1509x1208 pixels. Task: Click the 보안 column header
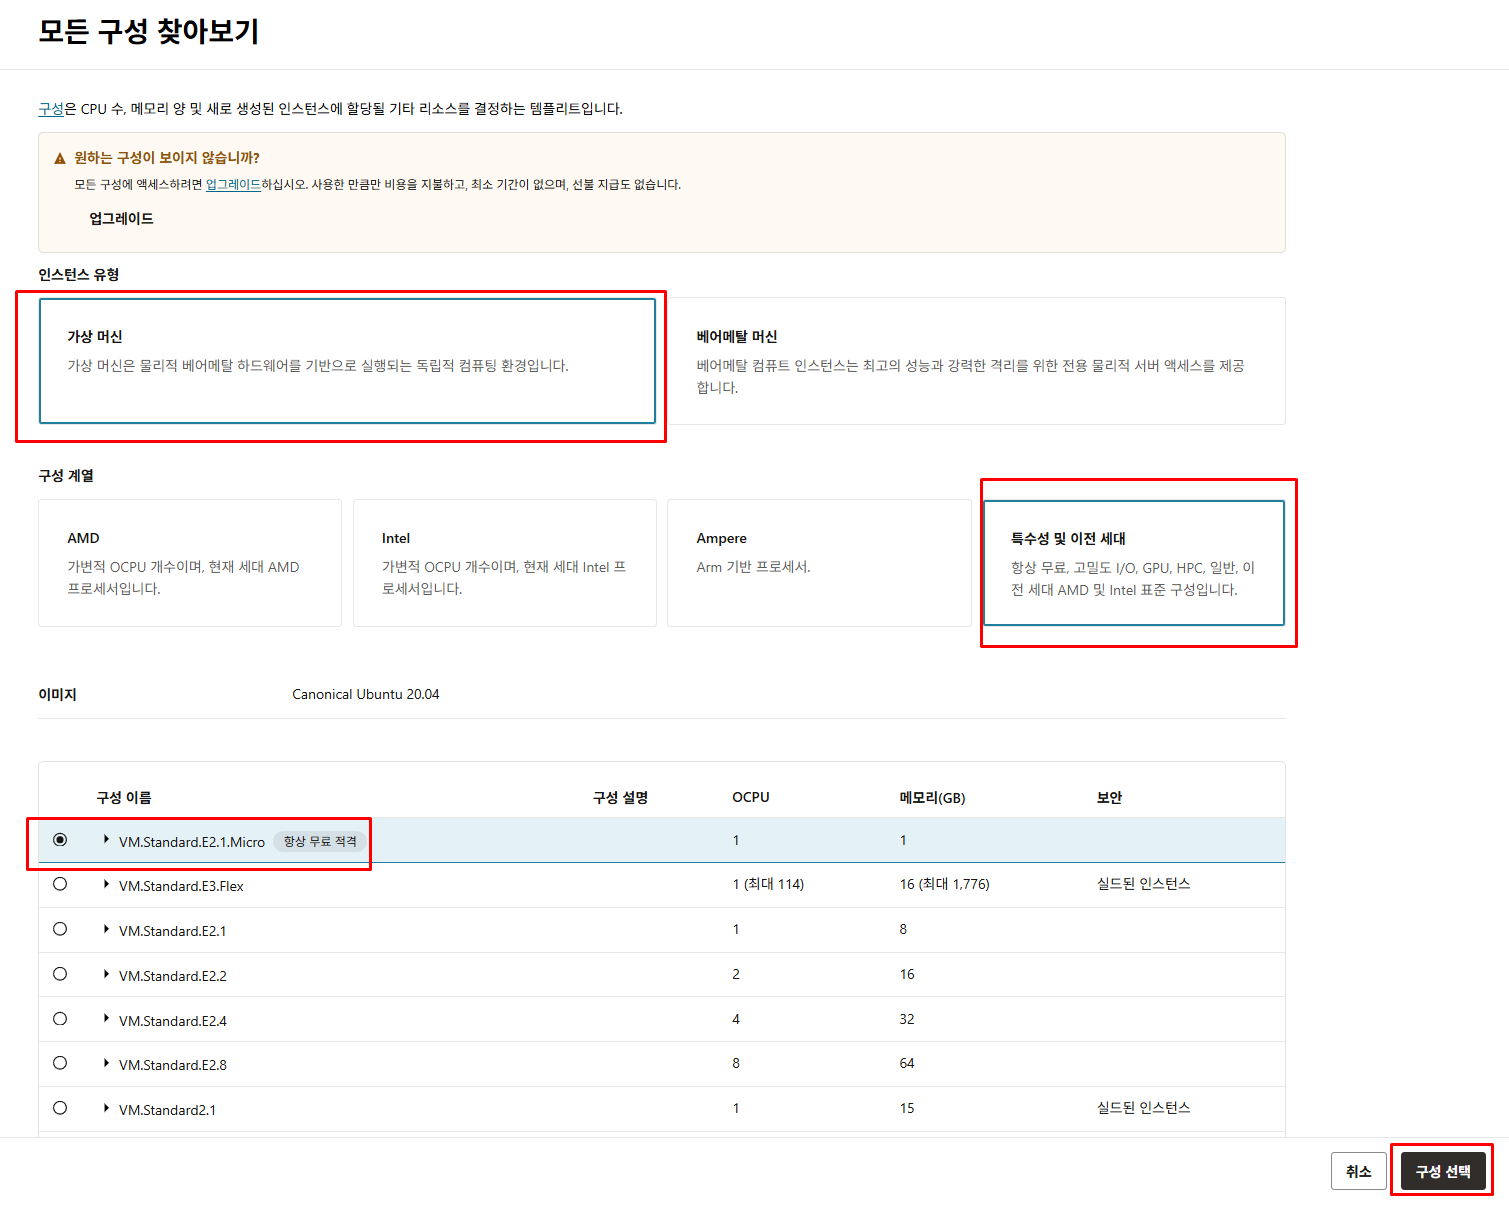pyautogui.click(x=1110, y=797)
